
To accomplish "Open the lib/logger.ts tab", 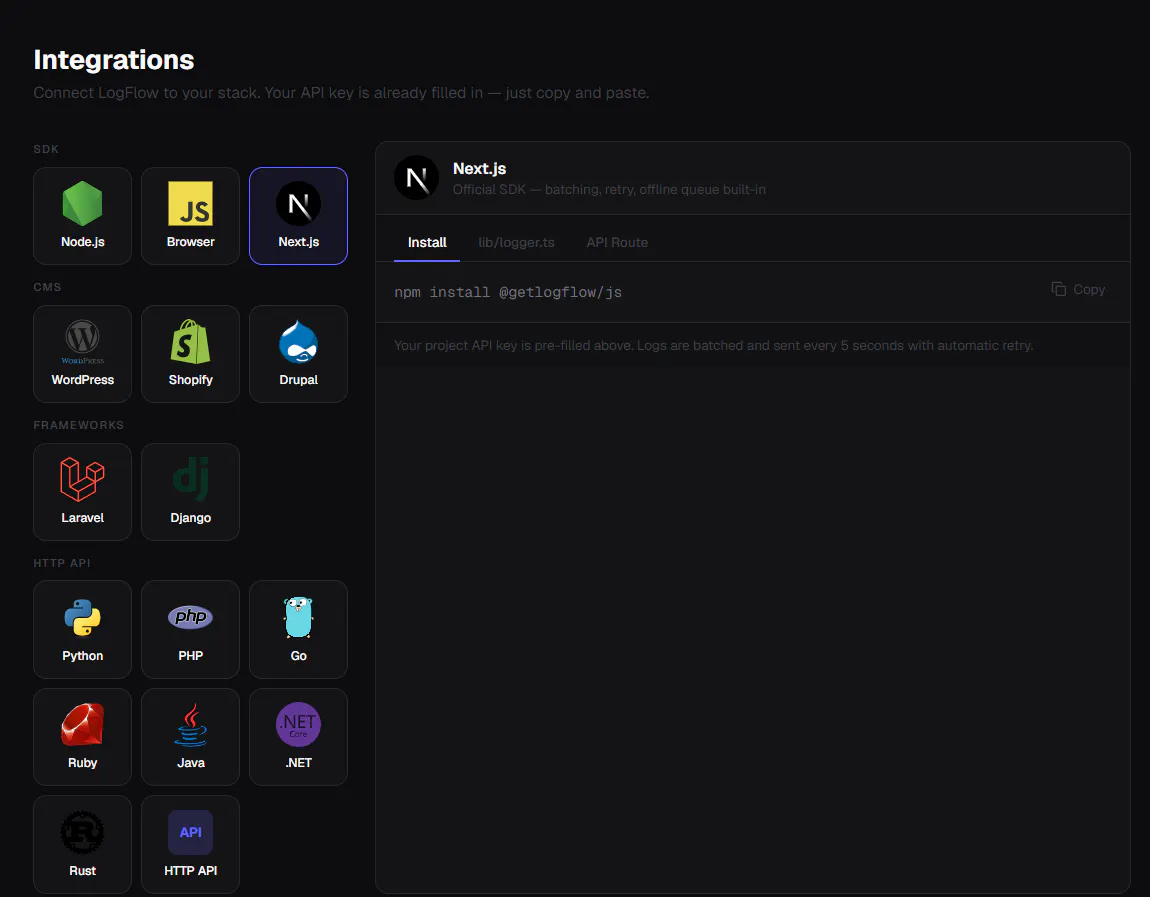I will pos(516,243).
